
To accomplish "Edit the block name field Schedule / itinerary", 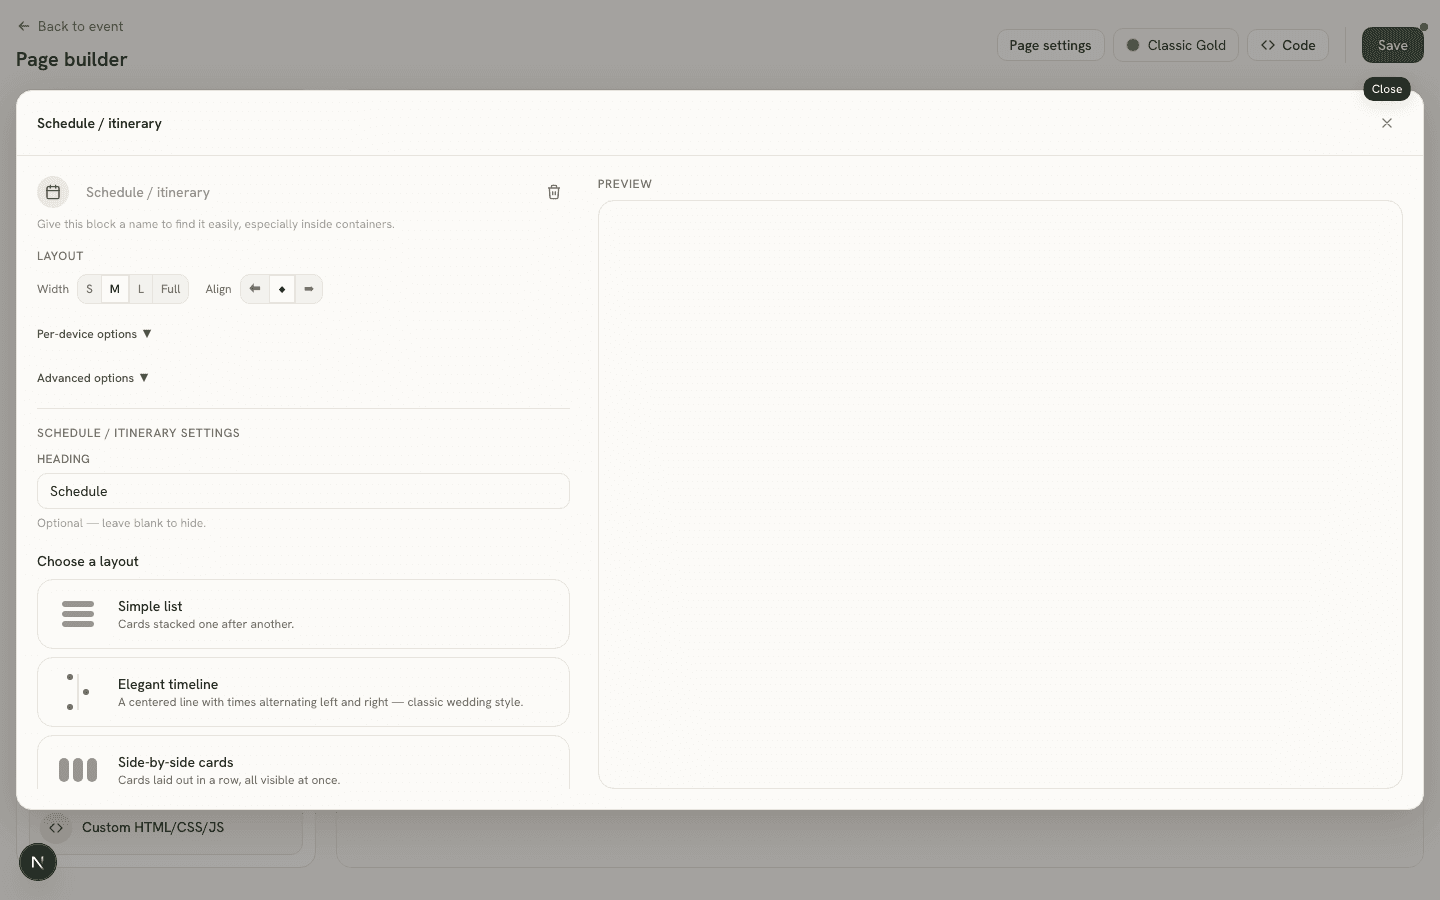I will point(305,192).
